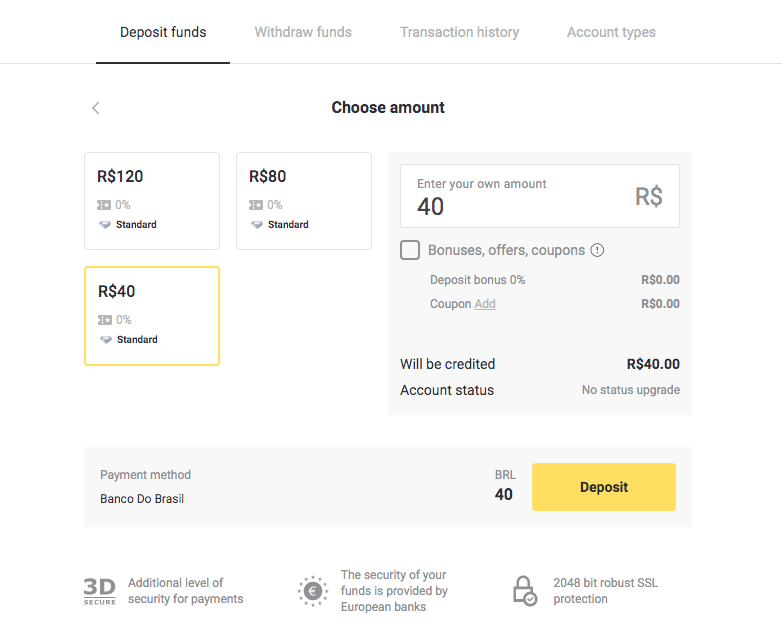Click the Enter your own amount field
782x623 pixels.
point(520,197)
